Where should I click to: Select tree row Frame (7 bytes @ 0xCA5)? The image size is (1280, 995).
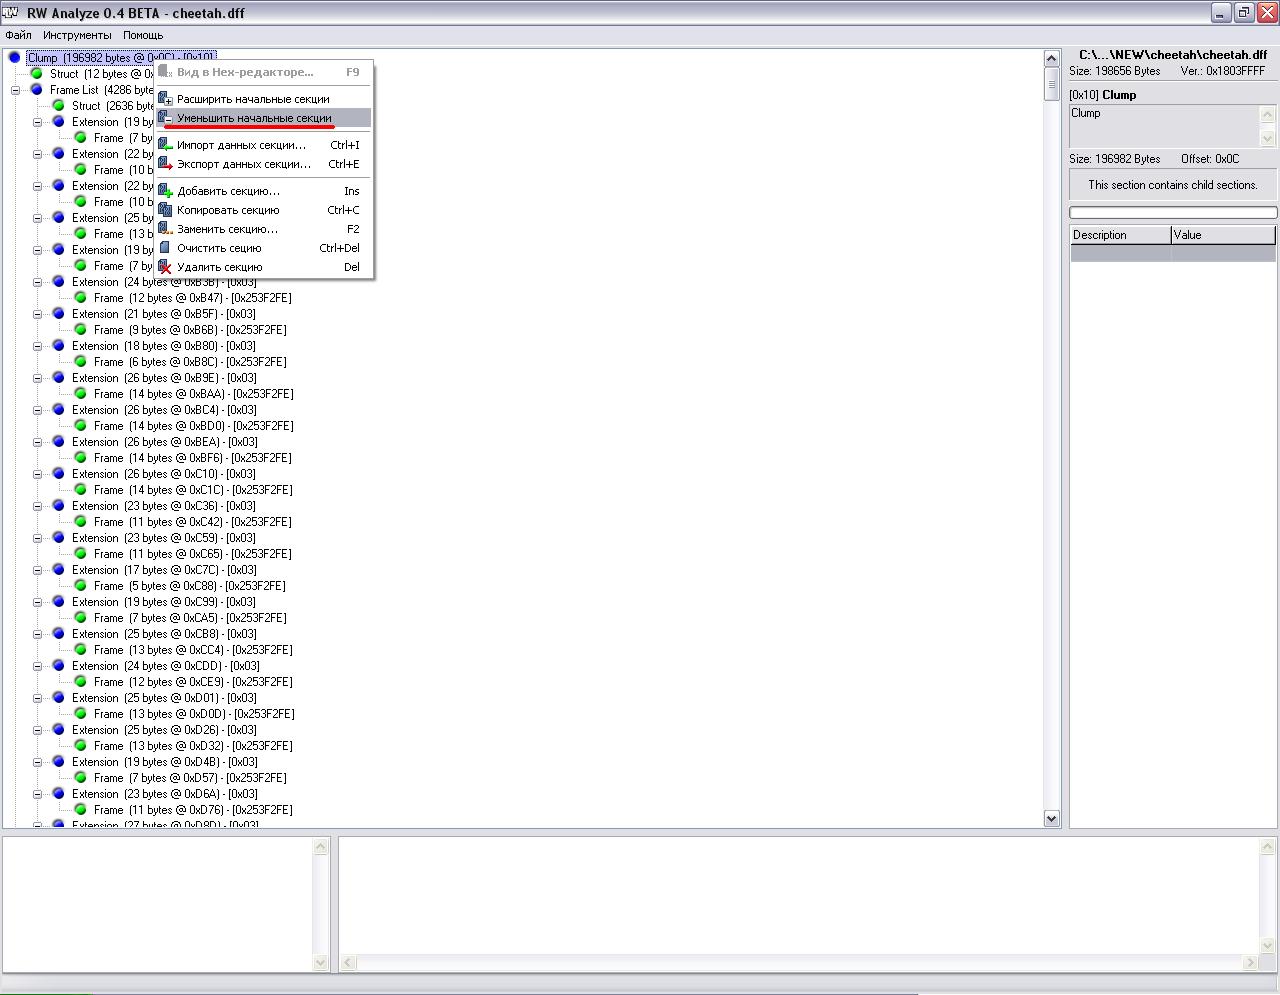click(190, 618)
